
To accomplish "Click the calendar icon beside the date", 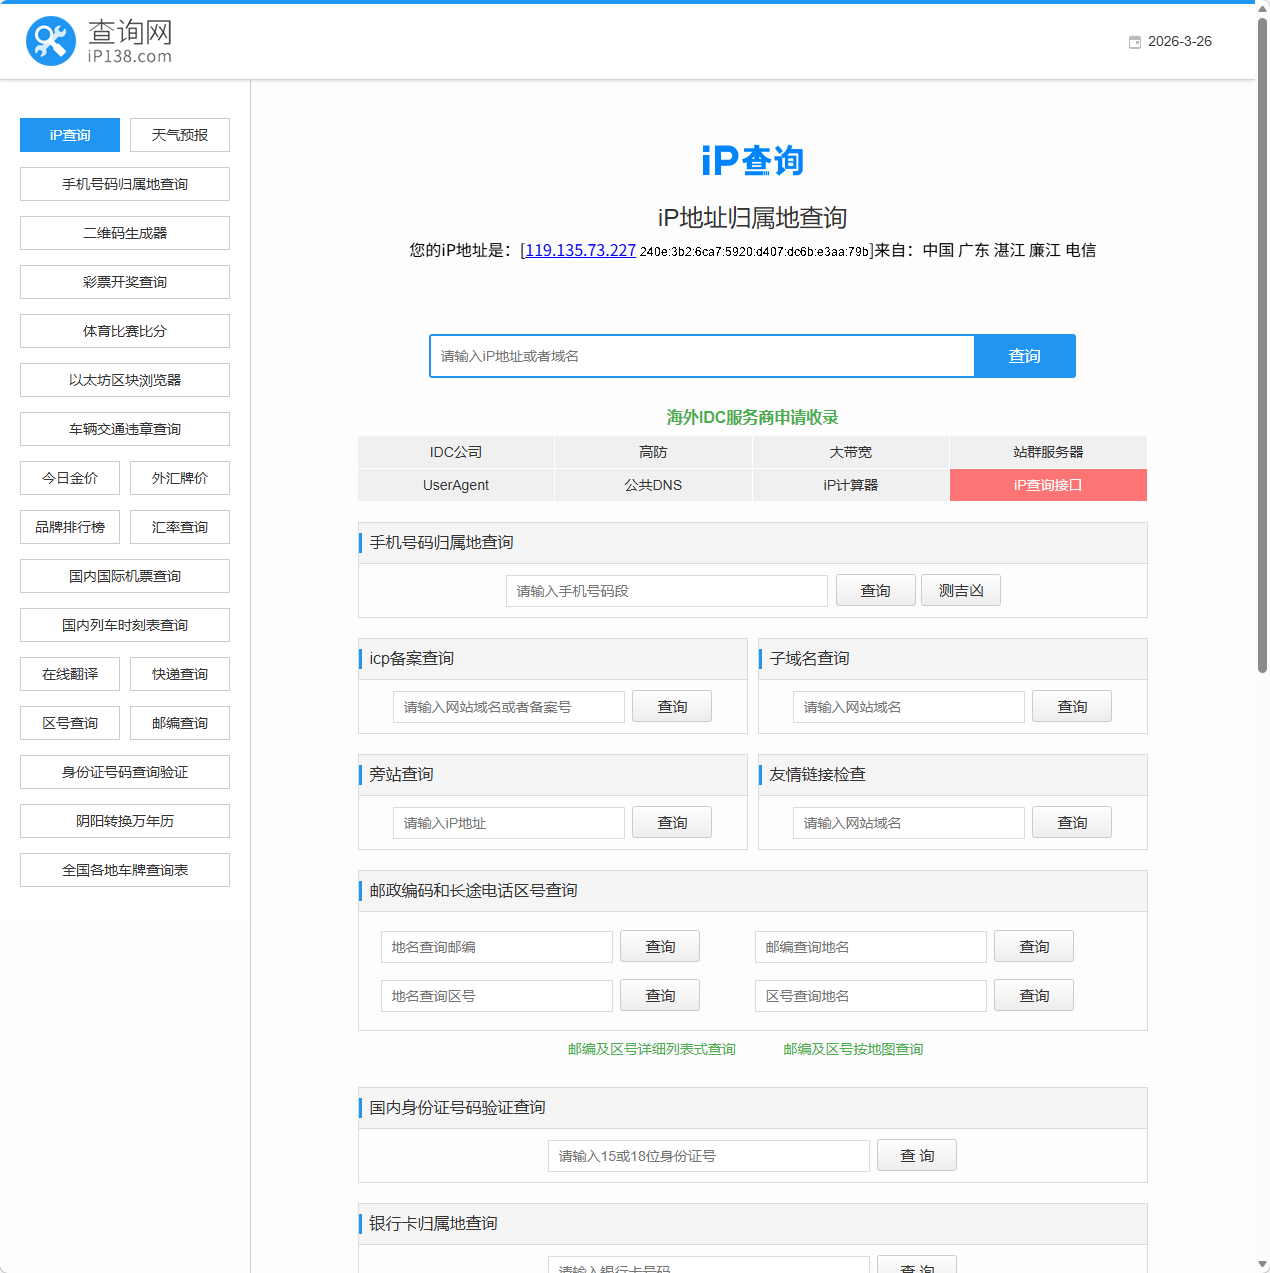I will tap(1134, 41).
